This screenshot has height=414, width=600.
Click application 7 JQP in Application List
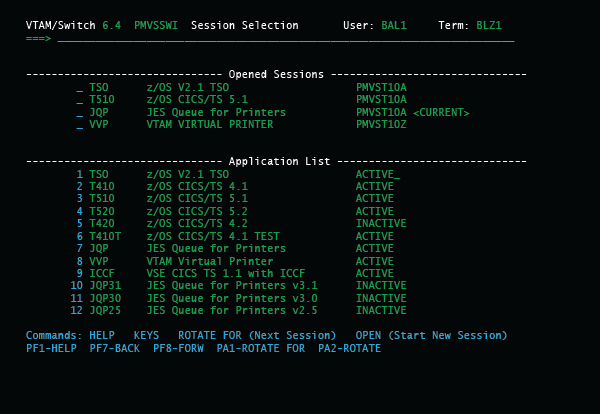(235, 249)
